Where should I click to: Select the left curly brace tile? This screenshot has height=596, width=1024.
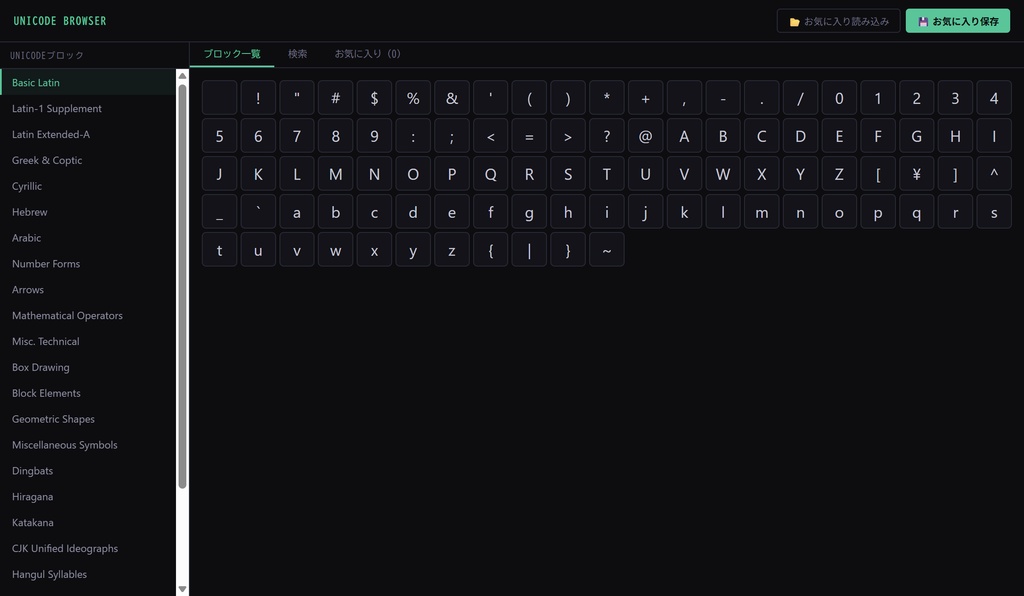[490, 249]
